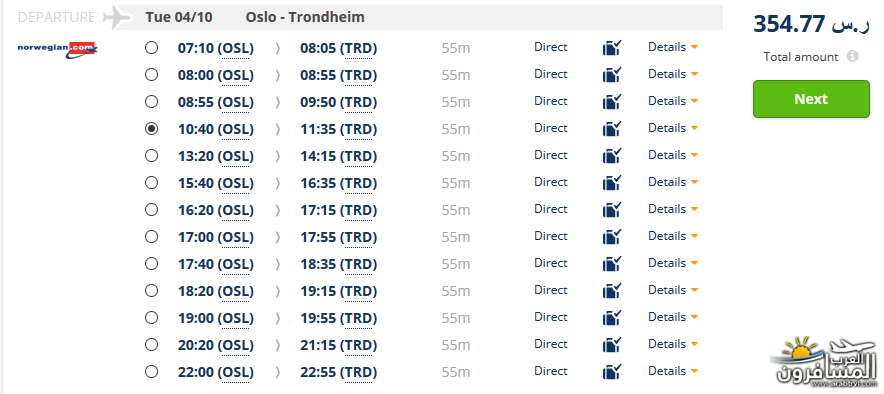Click info icon beside Total amount
The width and height of the screenshot is (884, 394).
click(852, 56)
